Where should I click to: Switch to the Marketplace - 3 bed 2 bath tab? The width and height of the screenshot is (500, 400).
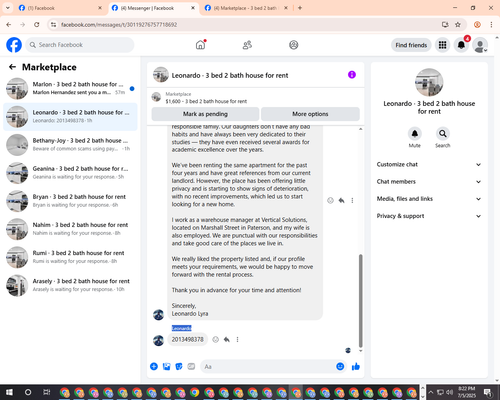[x=245, y=8]
